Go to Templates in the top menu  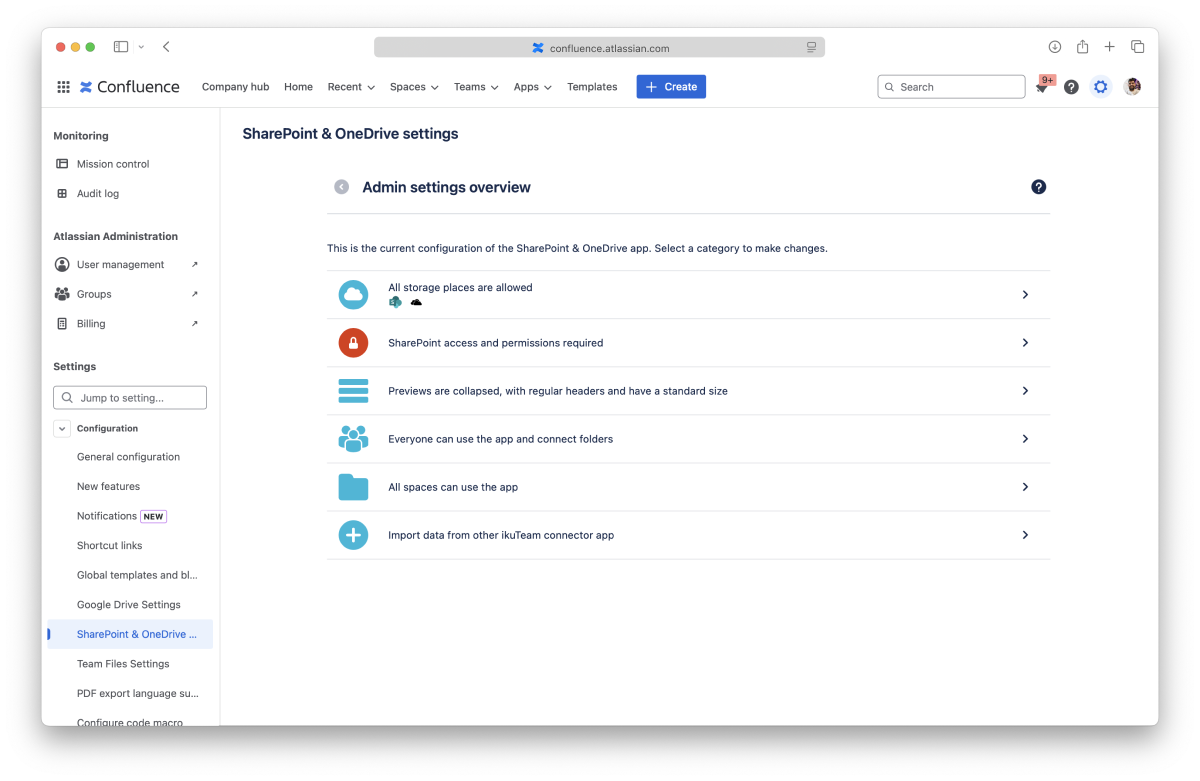click(x=592, y=87)
